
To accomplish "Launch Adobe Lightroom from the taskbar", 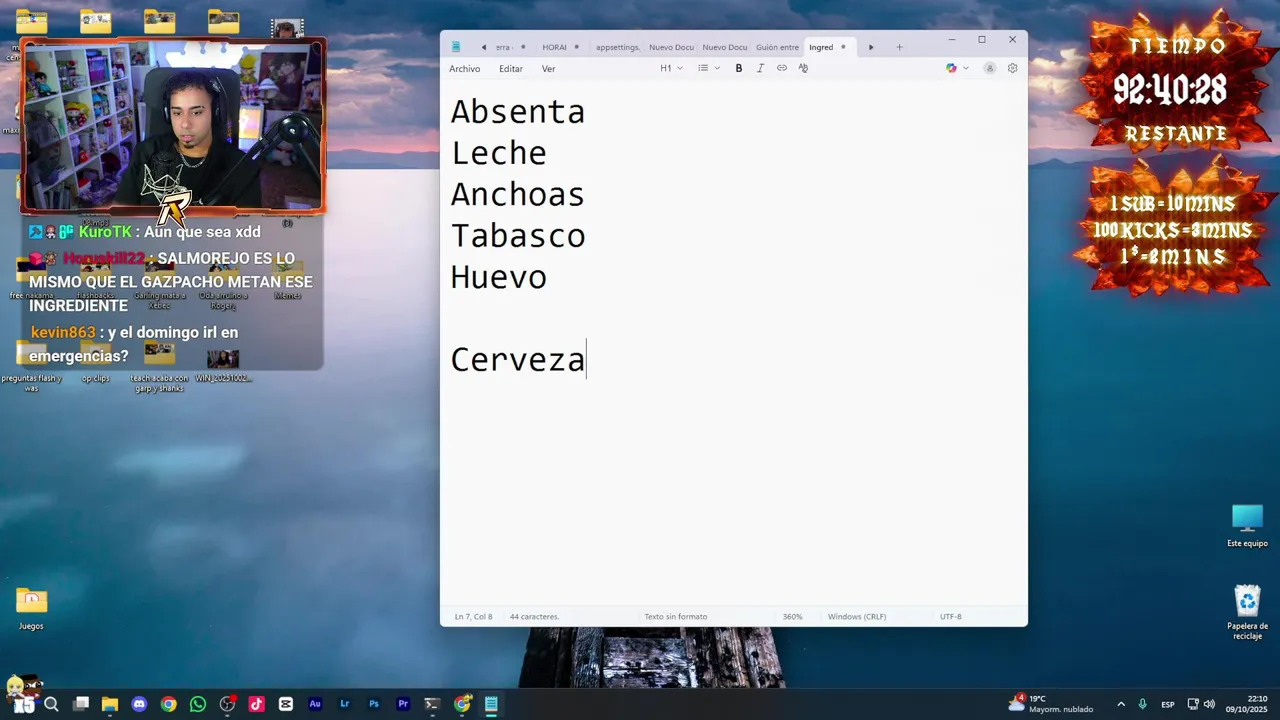I will tap(344, 704).
